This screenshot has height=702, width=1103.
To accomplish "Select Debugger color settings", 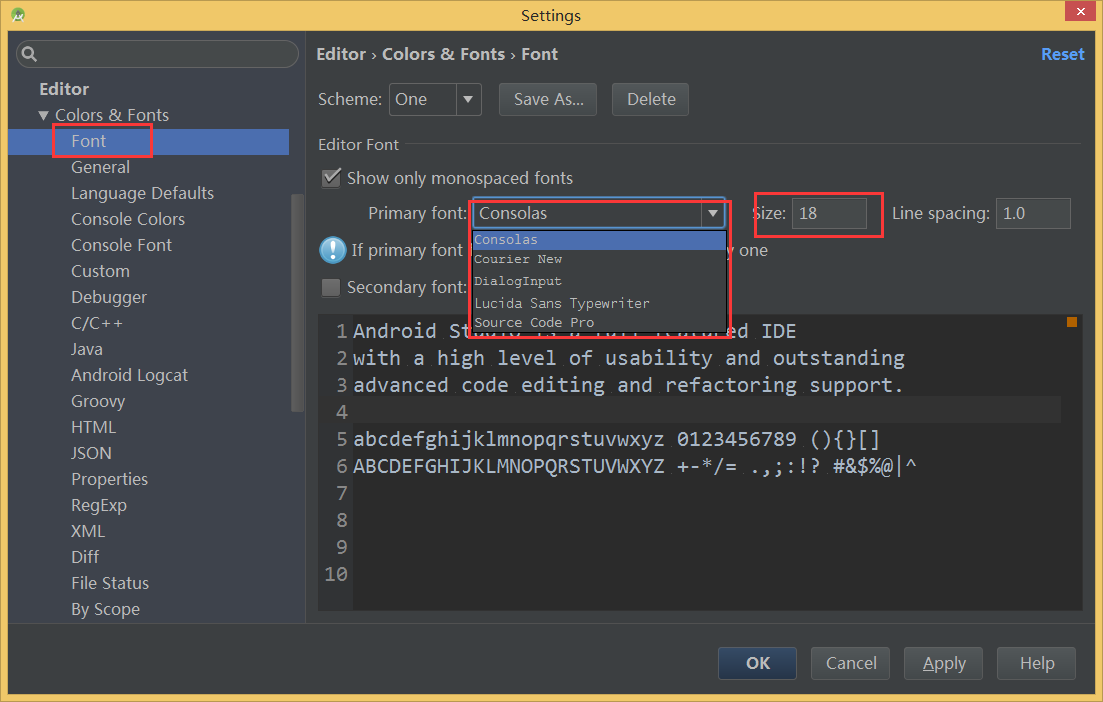I will [109, 298].
